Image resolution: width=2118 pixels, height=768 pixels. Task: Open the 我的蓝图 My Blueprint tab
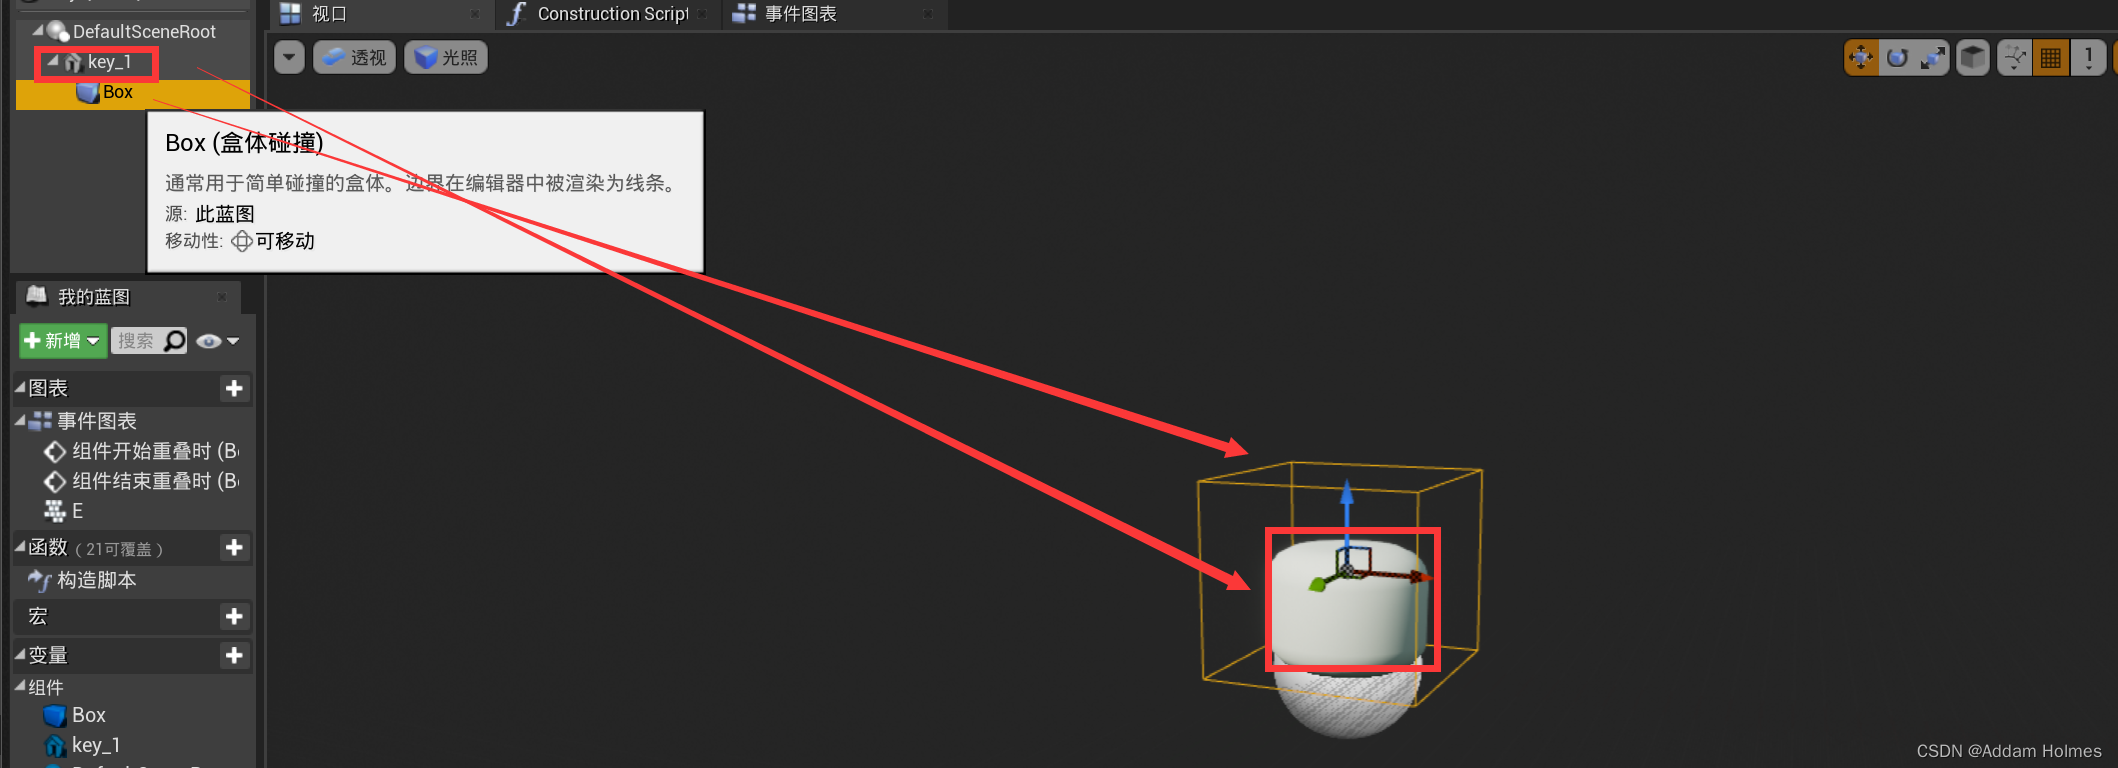[93, 297]
